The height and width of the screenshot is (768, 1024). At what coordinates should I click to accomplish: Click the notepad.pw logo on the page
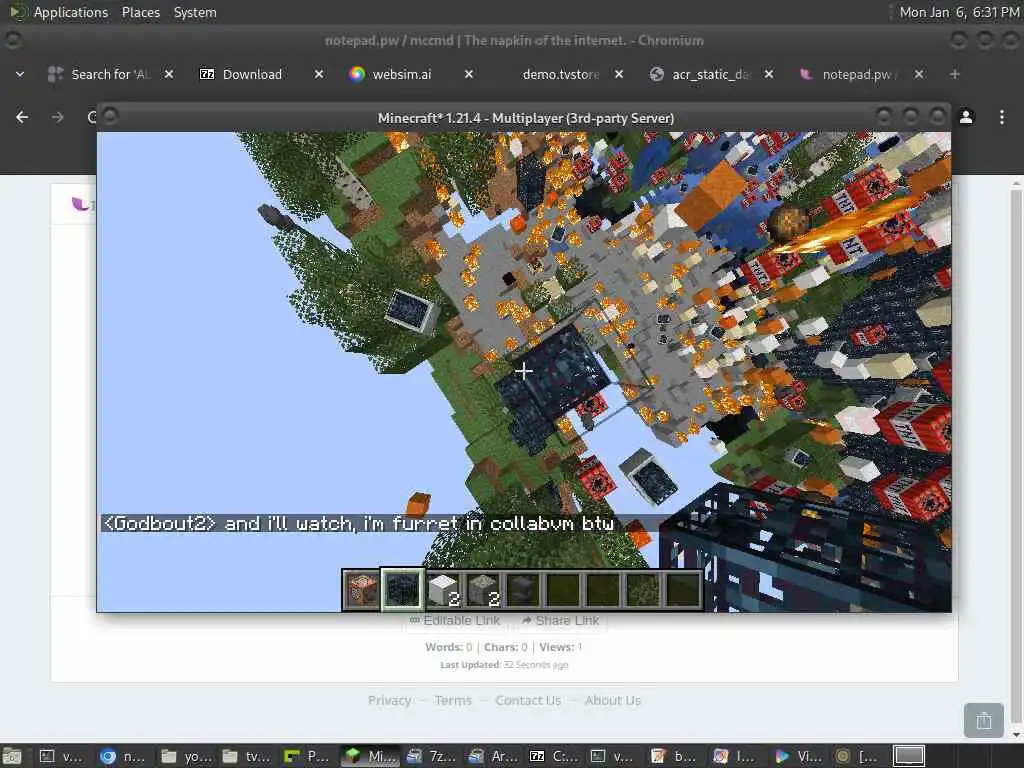(x=82, y=204)
